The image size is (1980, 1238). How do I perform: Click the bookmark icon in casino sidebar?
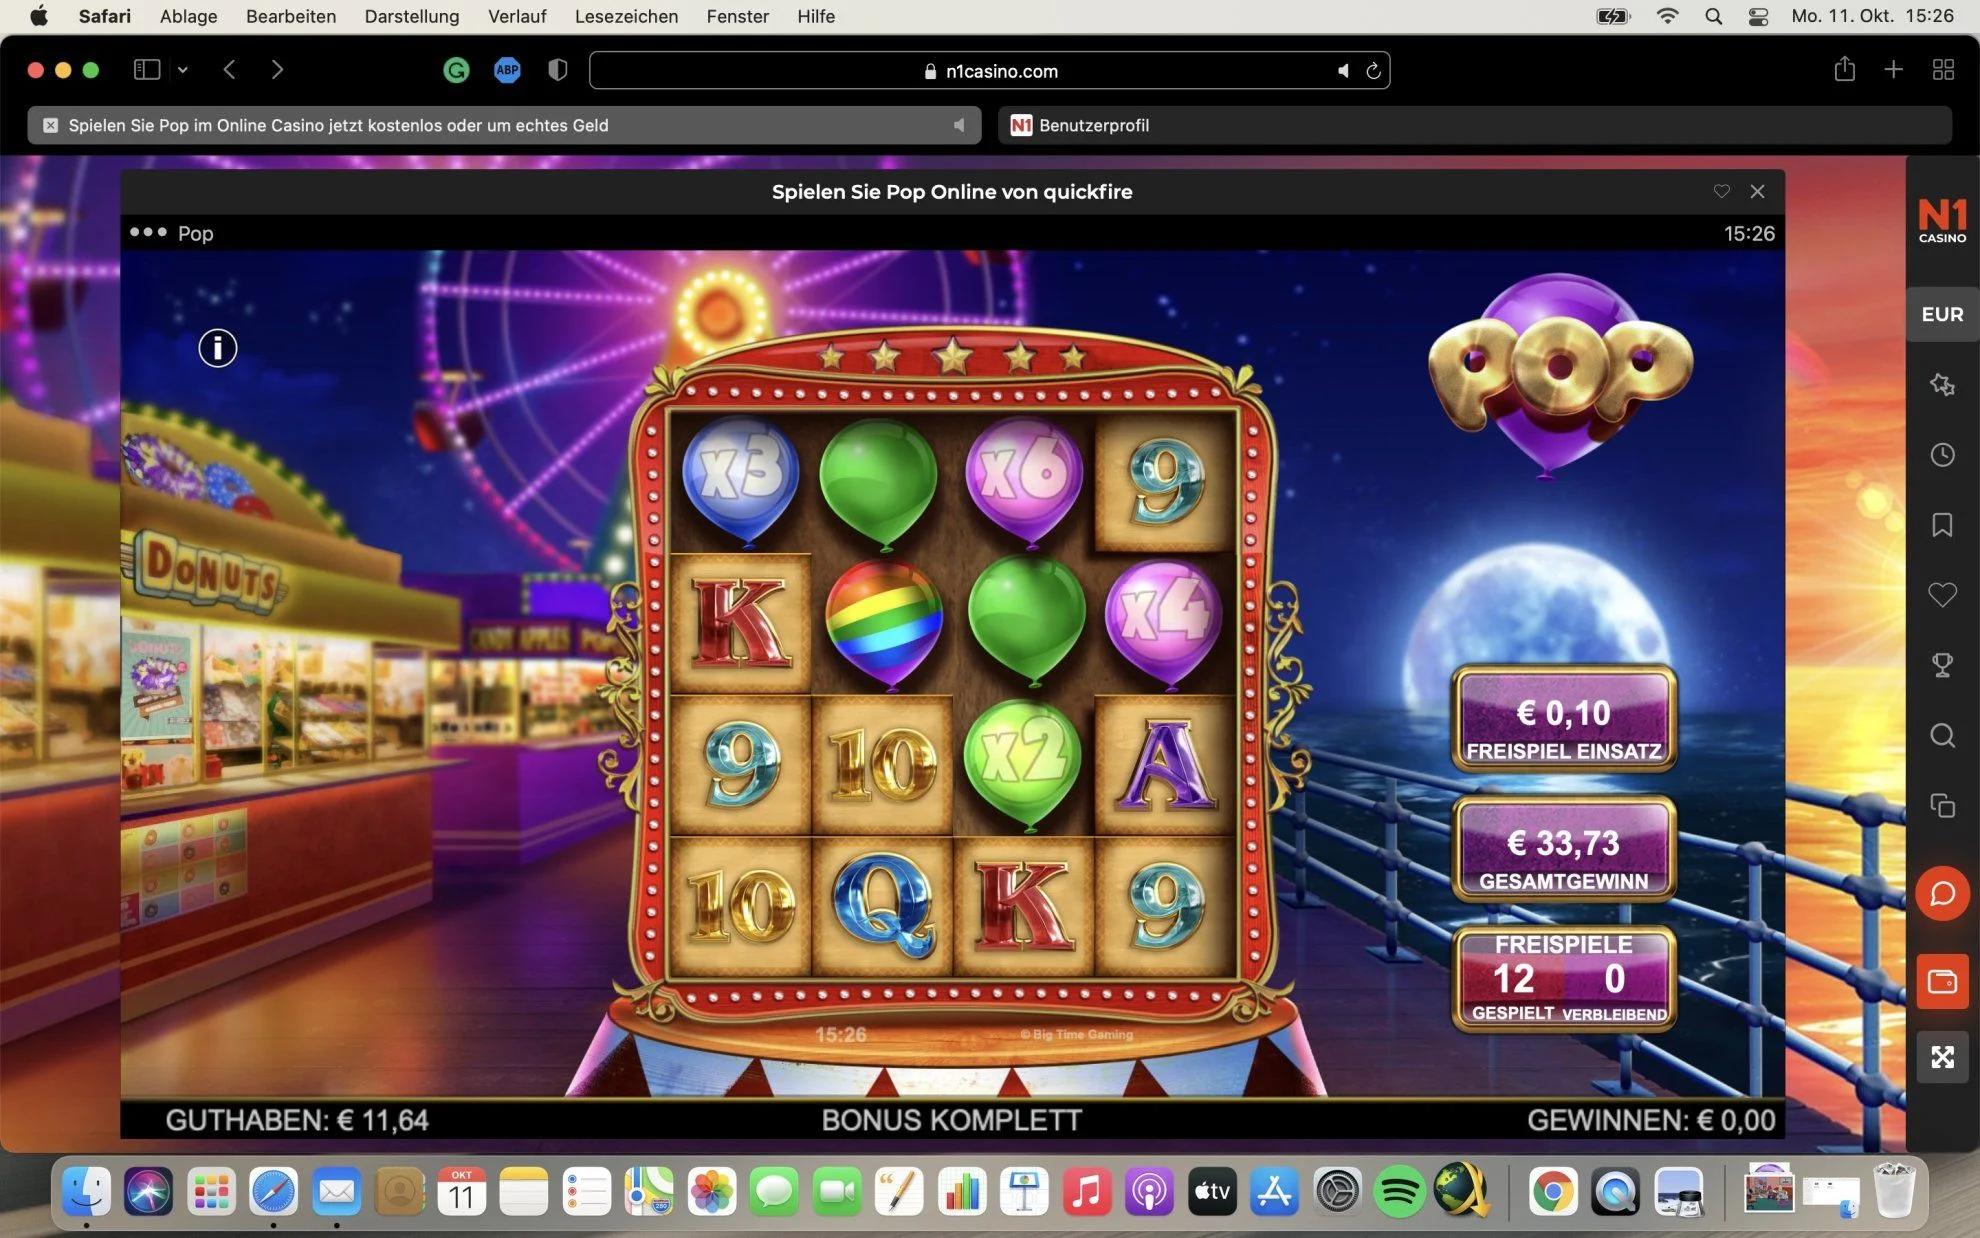[1942, 525]
